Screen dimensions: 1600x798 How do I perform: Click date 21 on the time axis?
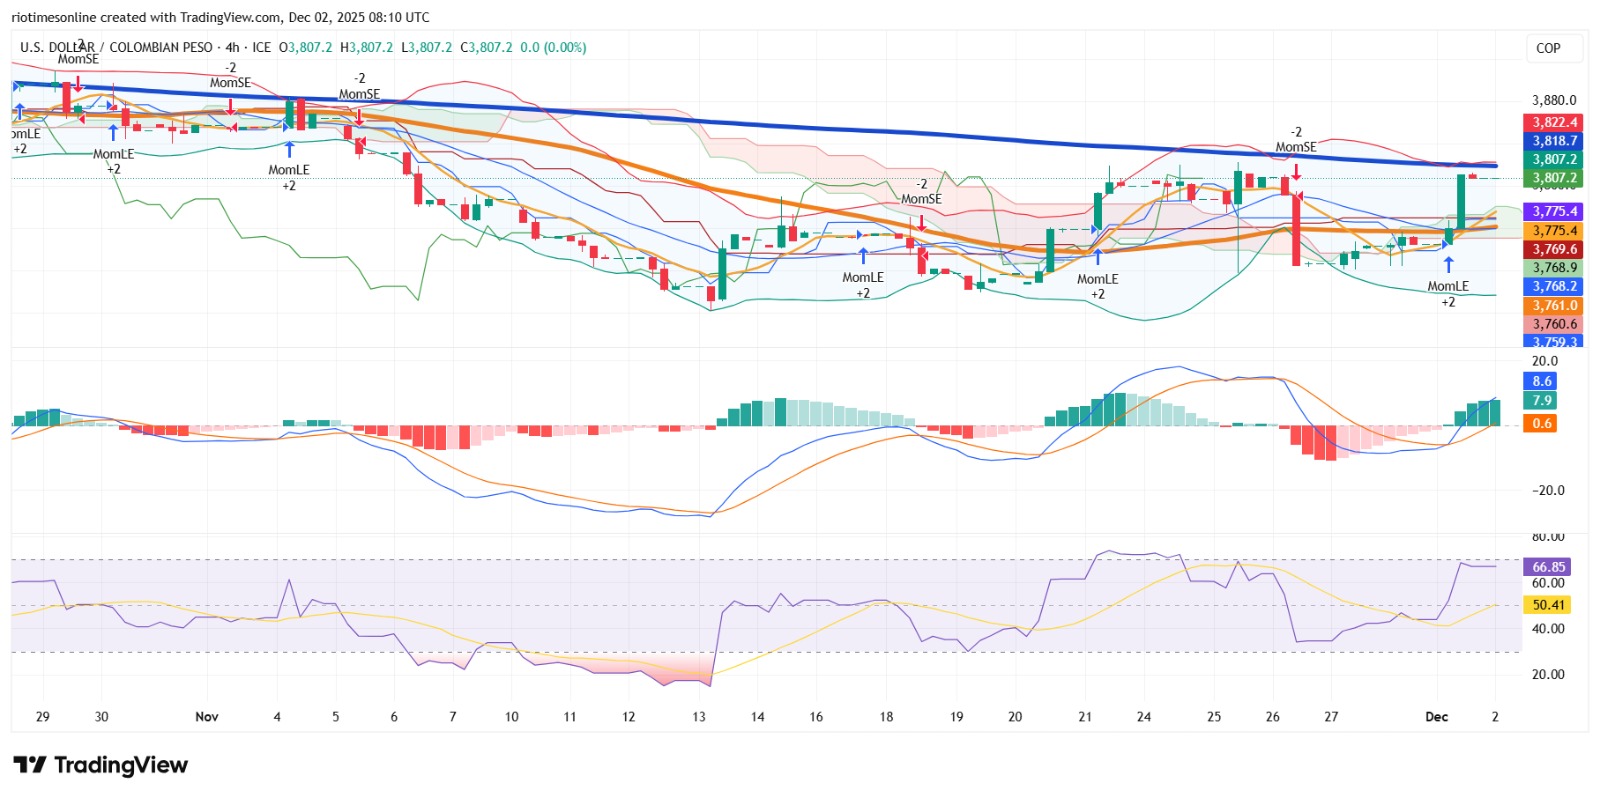1085,716
